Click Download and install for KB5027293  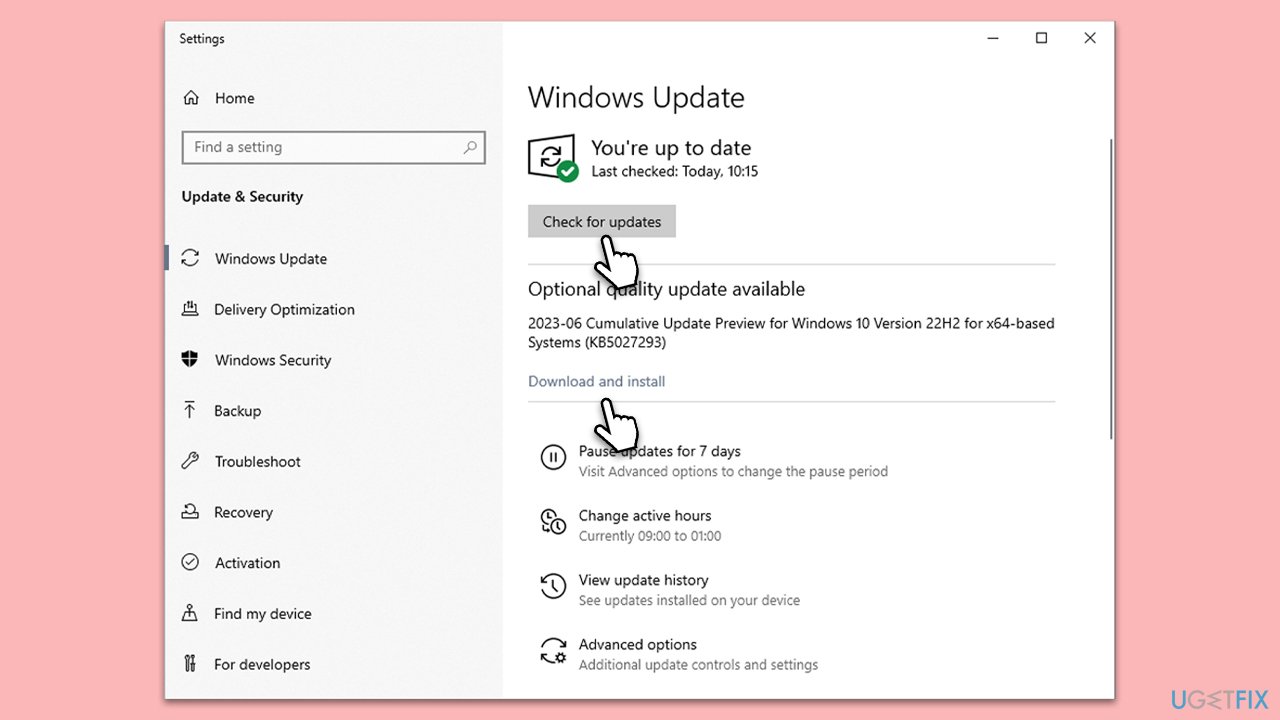596,381
